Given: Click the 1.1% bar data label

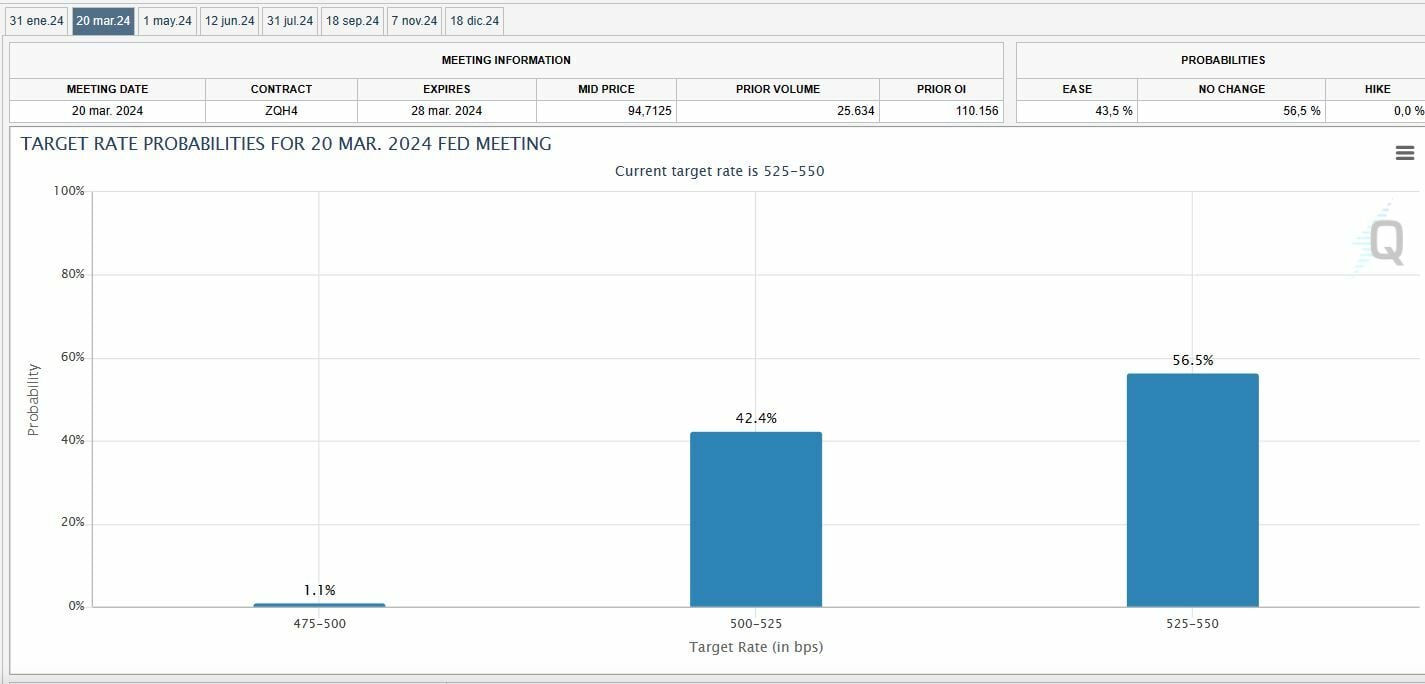Looking at the screenshot, I should (319, 590).
